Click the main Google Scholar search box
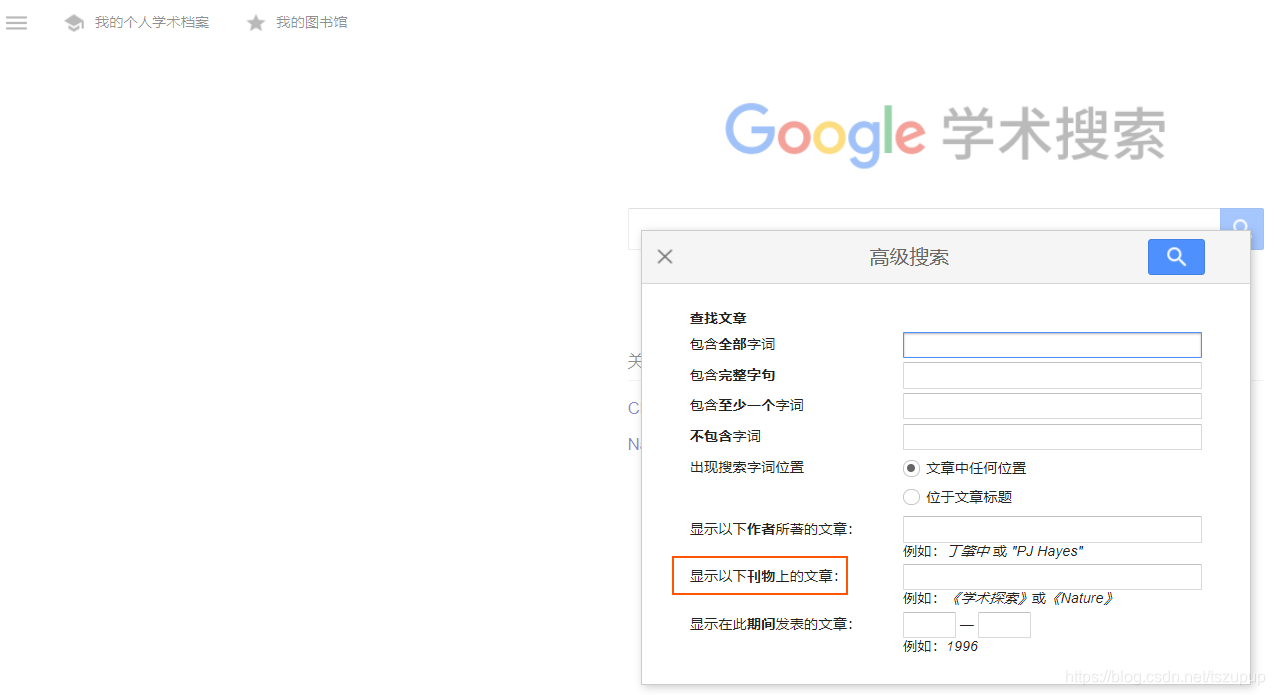 pyautogui.click(x=924, y=229)
